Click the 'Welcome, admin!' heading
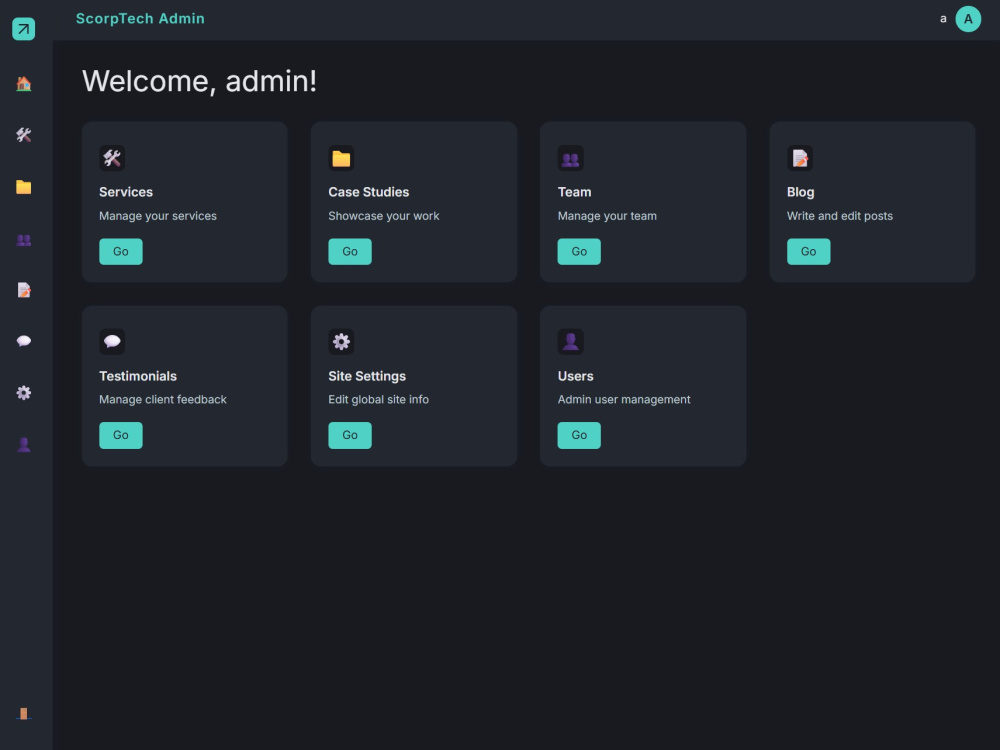Viewport: 1000px width, 750px height. (200, 81)
